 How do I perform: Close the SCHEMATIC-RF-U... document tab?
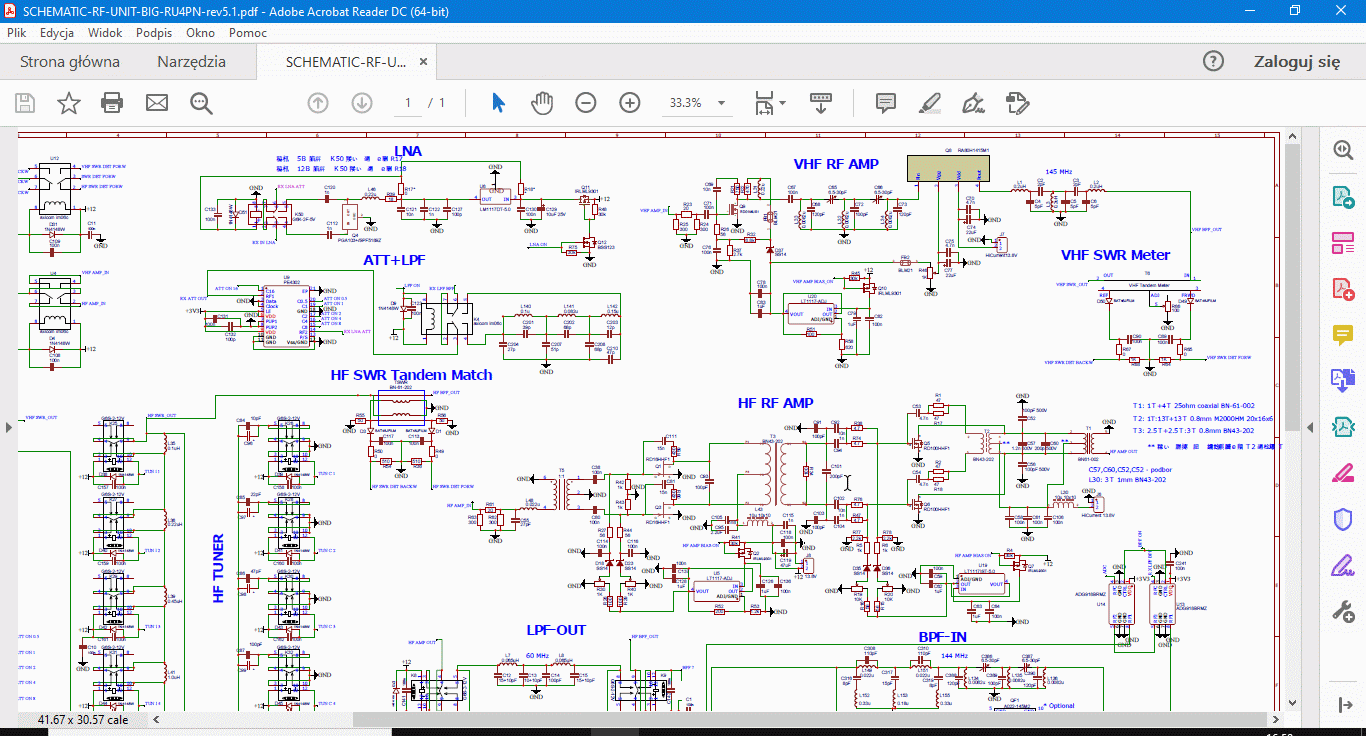[x=423, y=62]
